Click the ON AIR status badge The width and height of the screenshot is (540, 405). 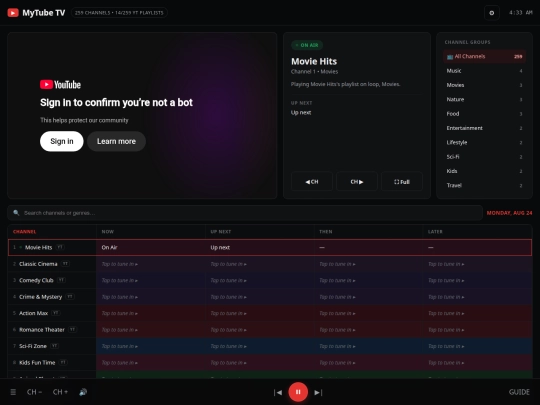pos(307,45)
